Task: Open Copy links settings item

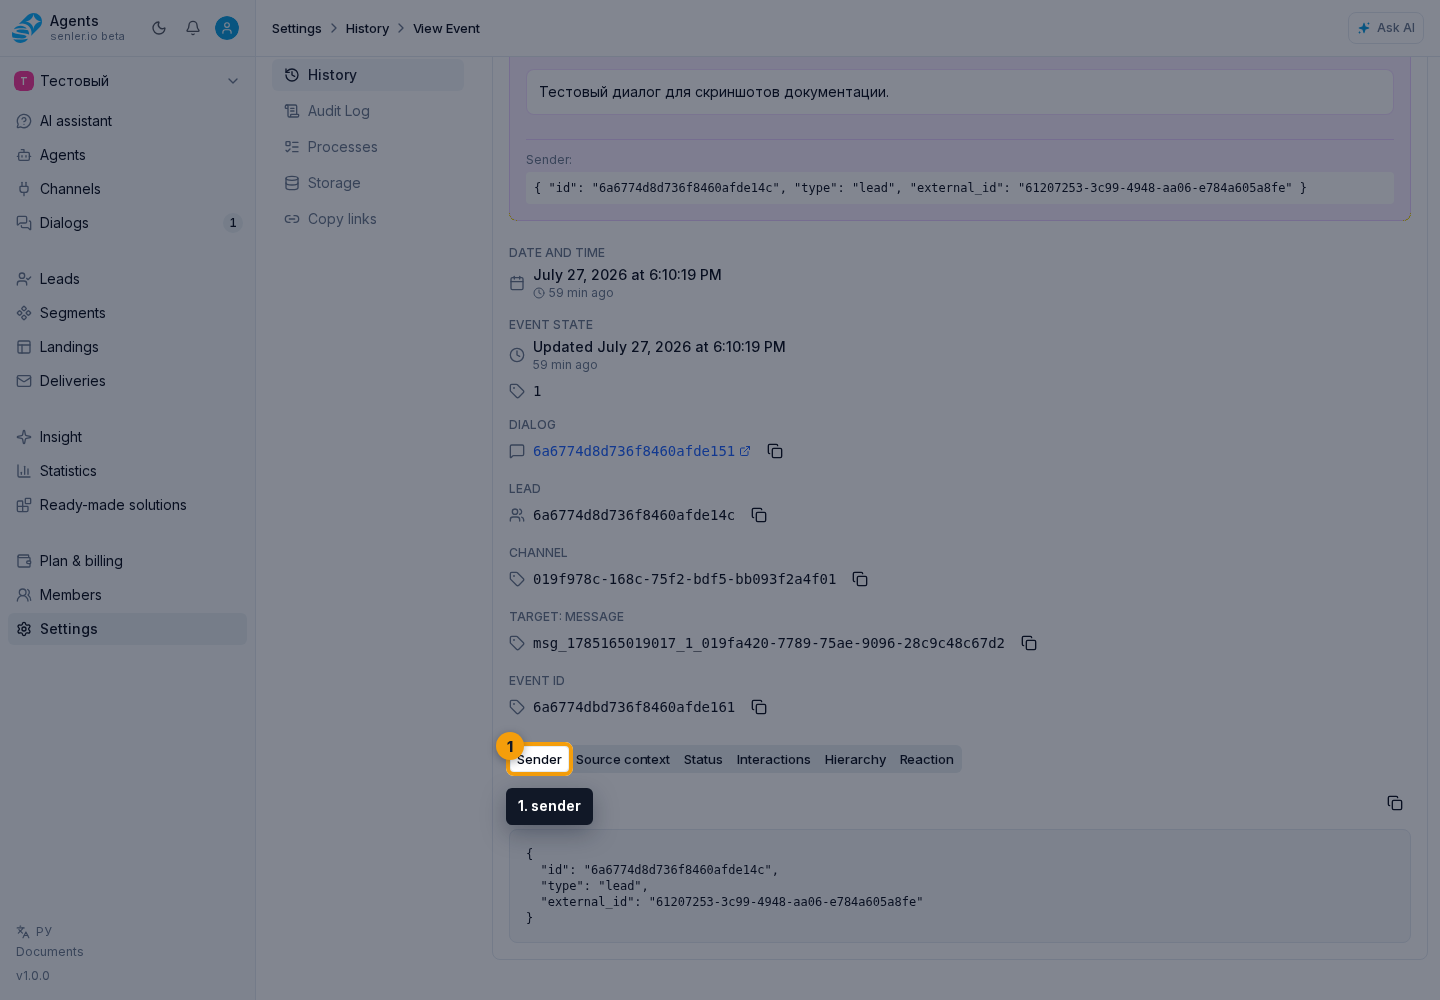Action: click(x=368, y=219)
